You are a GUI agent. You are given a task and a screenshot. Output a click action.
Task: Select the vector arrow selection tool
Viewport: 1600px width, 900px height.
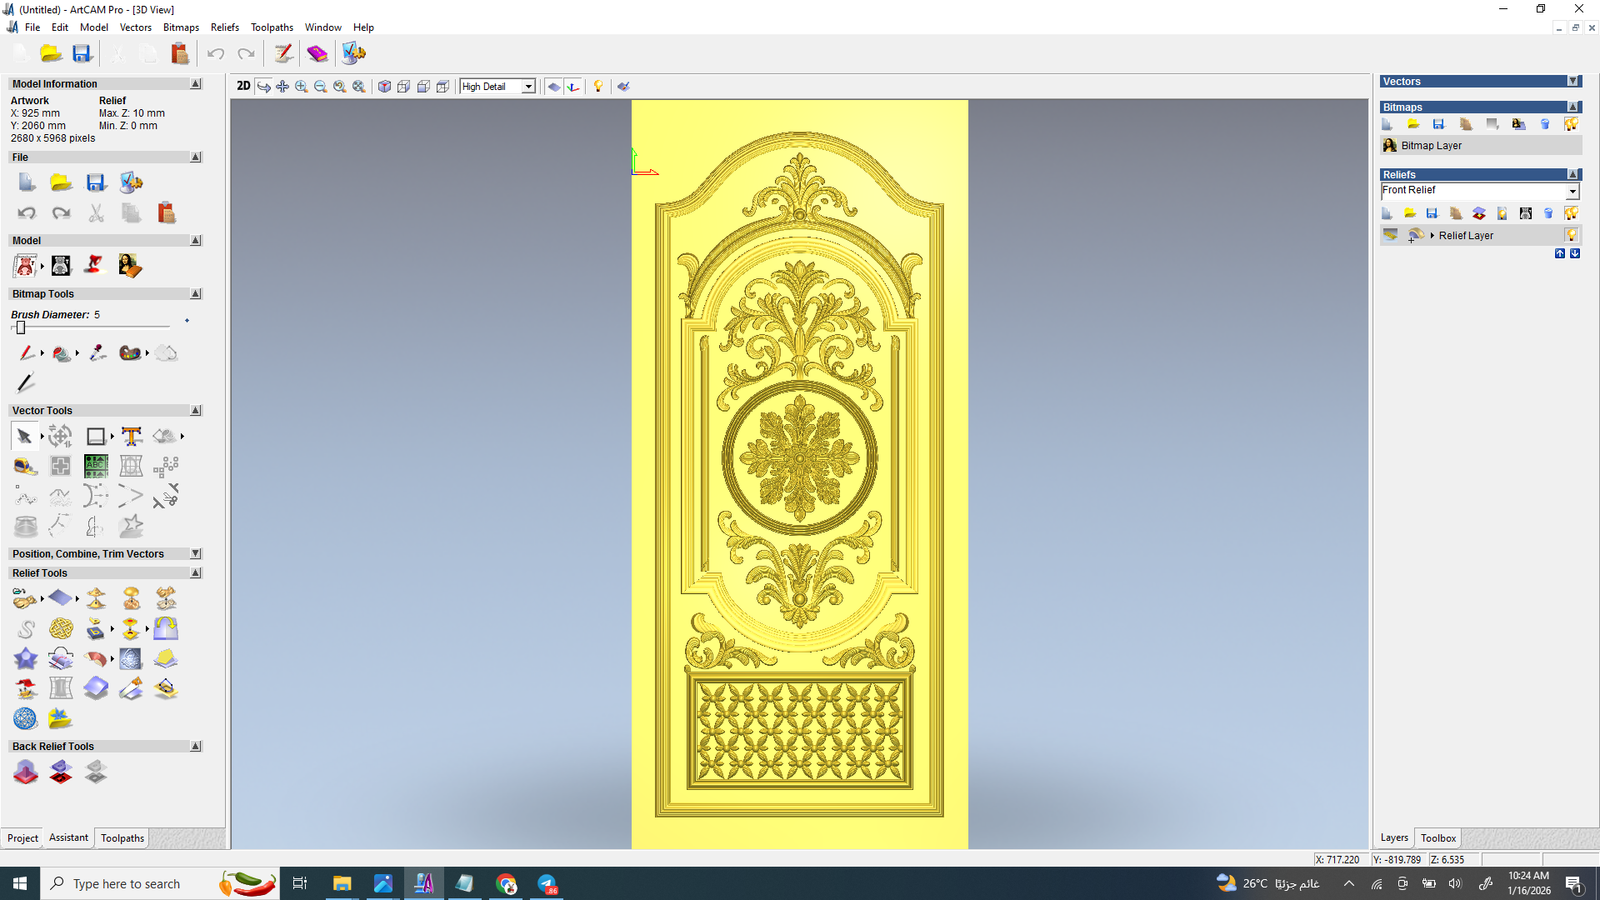[24, 436]
